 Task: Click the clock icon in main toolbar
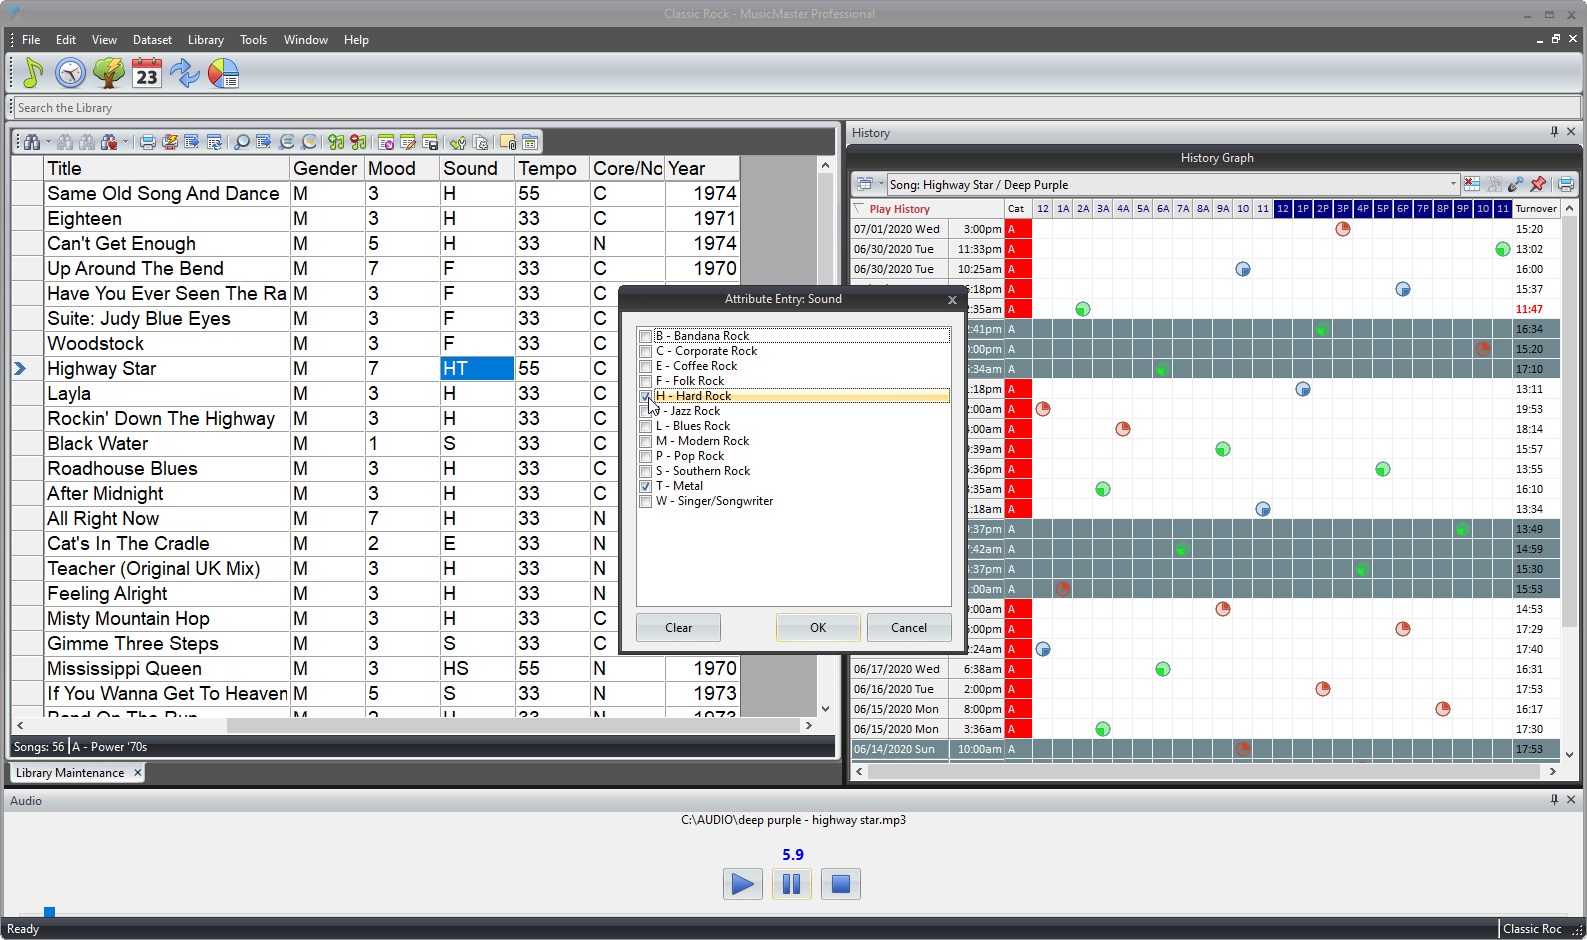[x=70, y=73]
